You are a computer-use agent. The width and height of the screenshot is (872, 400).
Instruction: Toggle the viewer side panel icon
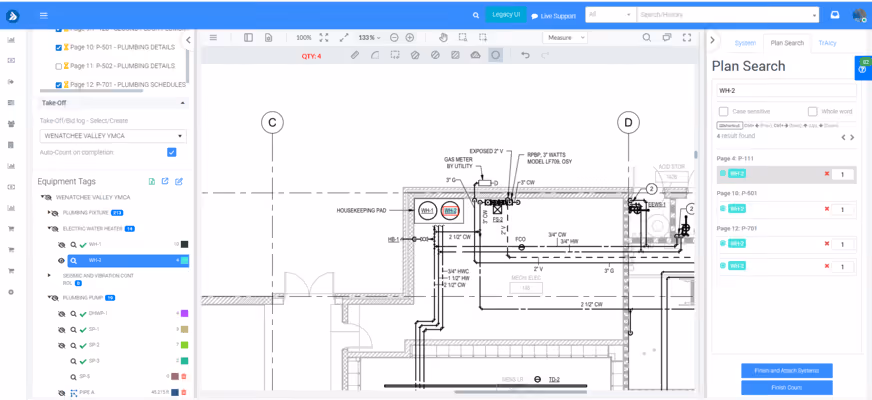(249, 37)
